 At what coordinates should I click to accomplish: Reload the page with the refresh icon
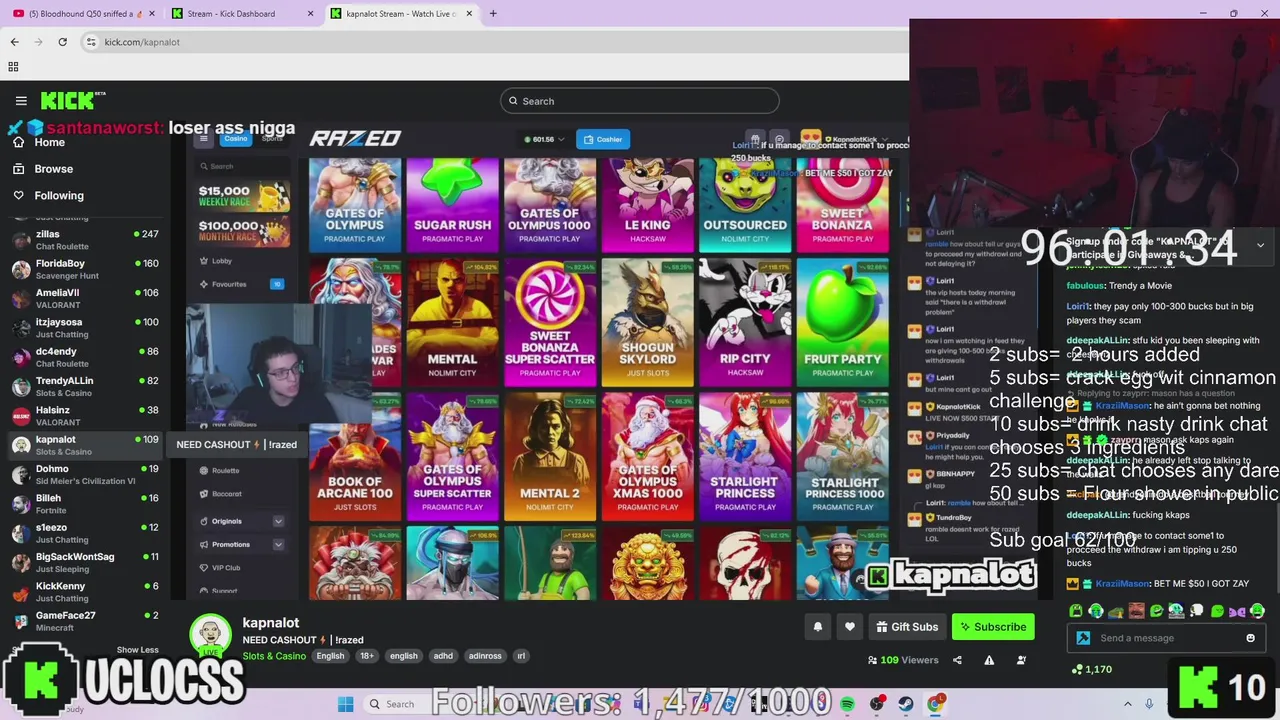(62, 42)
